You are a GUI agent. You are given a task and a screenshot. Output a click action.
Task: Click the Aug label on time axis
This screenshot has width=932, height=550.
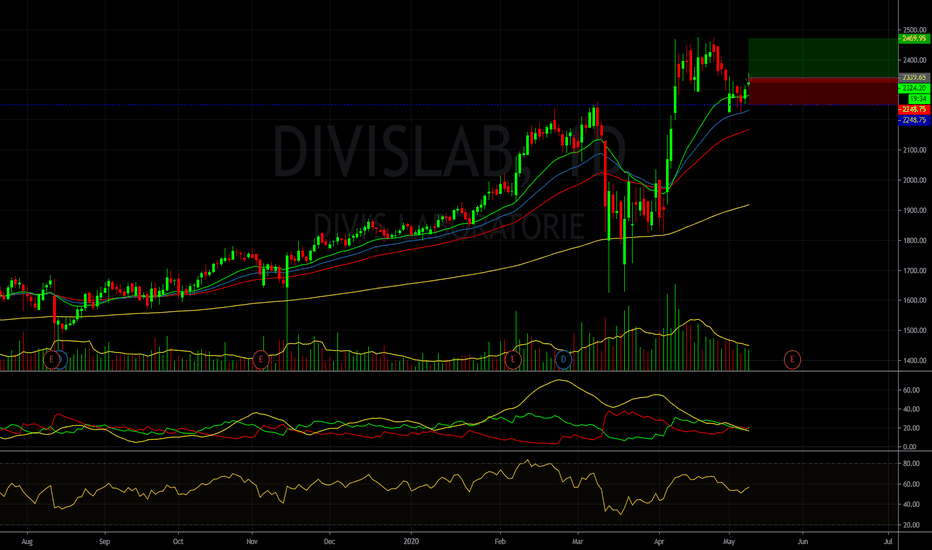pos(27,542)
